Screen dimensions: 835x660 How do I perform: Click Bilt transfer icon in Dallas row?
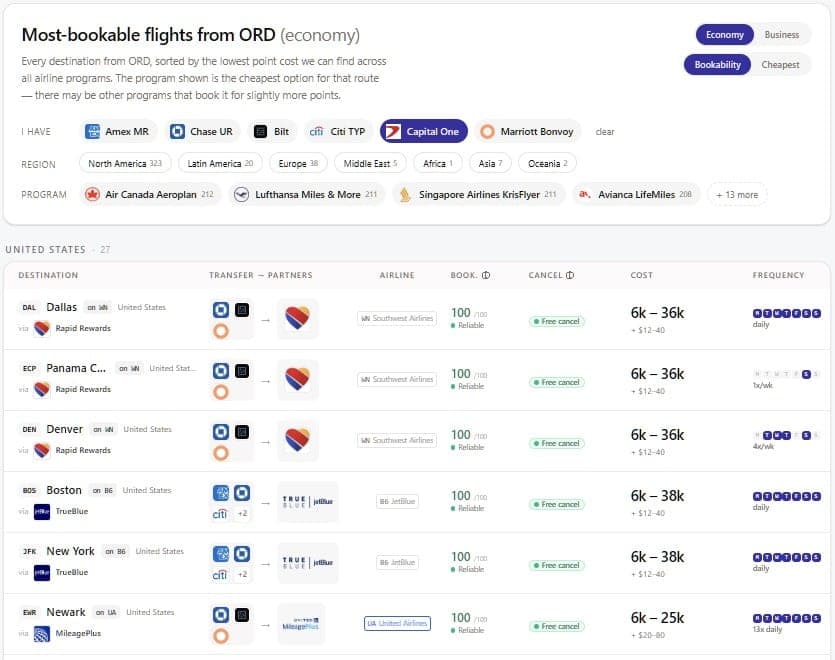coord(242,309)
